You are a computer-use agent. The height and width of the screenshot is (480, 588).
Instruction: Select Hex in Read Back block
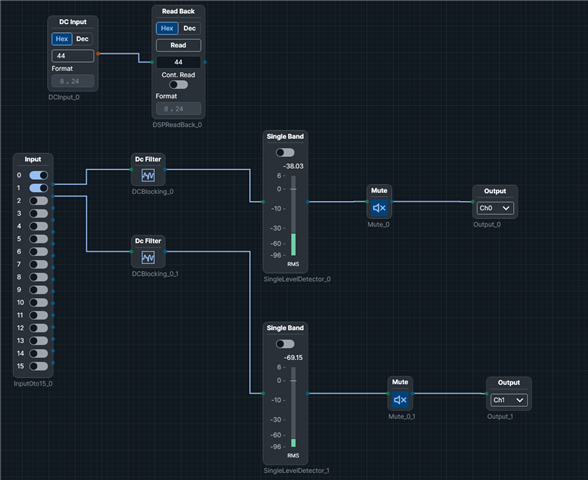click(x=167, y=28)
